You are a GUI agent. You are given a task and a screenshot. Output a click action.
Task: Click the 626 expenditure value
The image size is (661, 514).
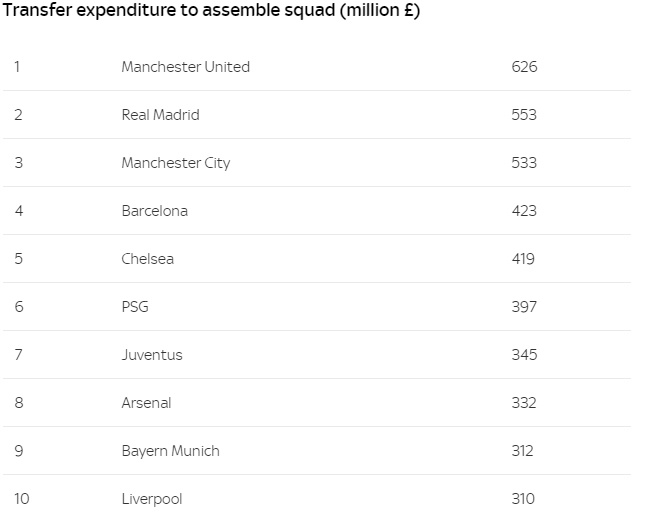tap(523, 67)
